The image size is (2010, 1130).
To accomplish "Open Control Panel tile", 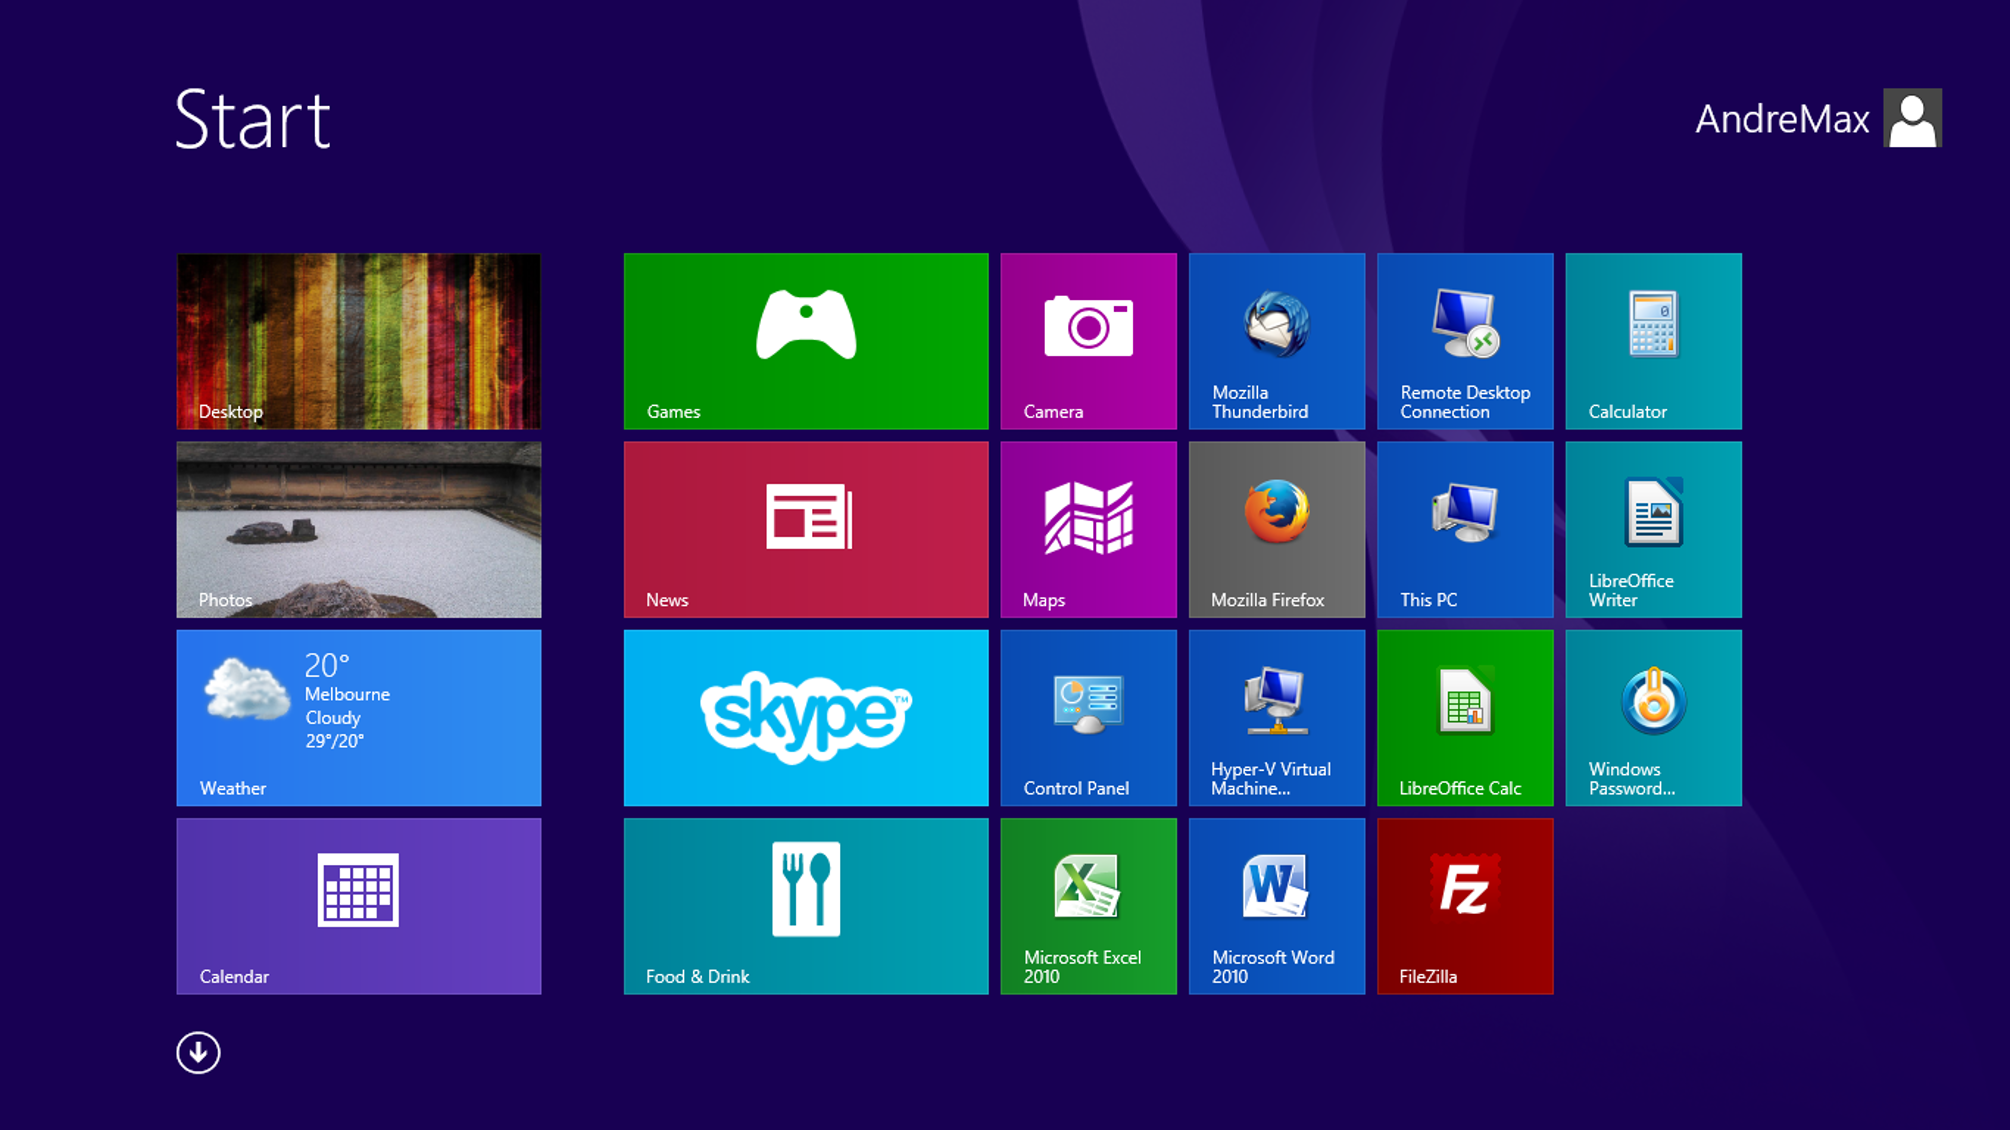I will (x=1088, y=717).
